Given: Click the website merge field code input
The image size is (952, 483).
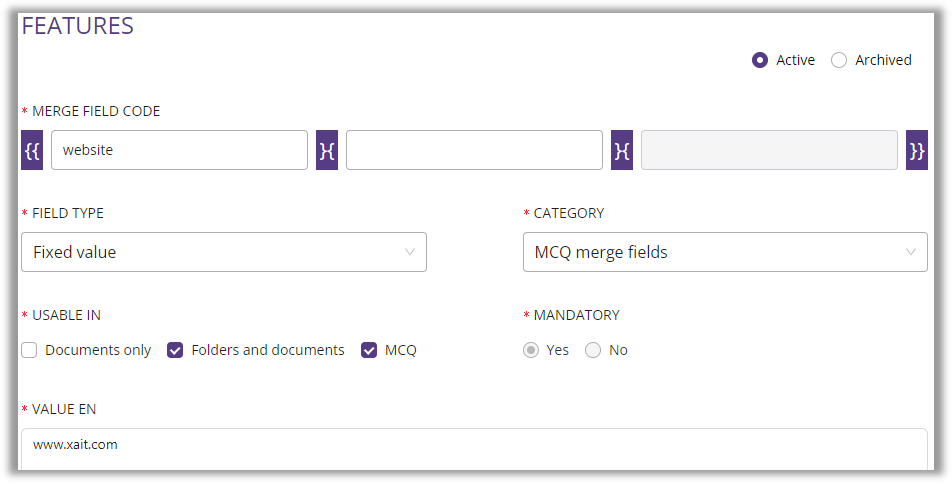Looking at the screenshot, I should [x=179, y=150].
